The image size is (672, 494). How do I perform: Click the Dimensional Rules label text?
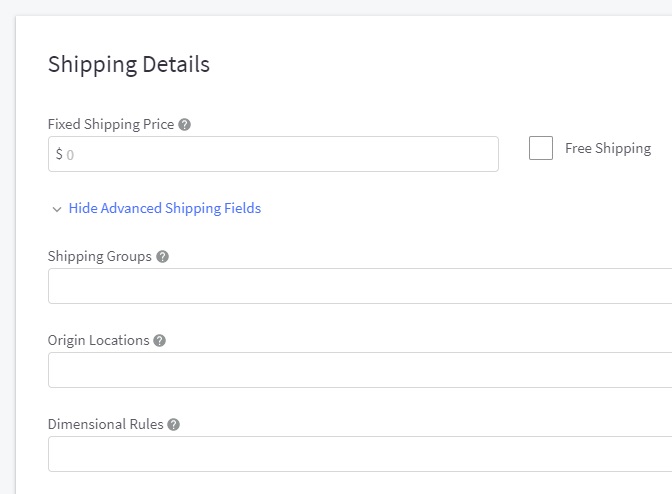(105, 424)
